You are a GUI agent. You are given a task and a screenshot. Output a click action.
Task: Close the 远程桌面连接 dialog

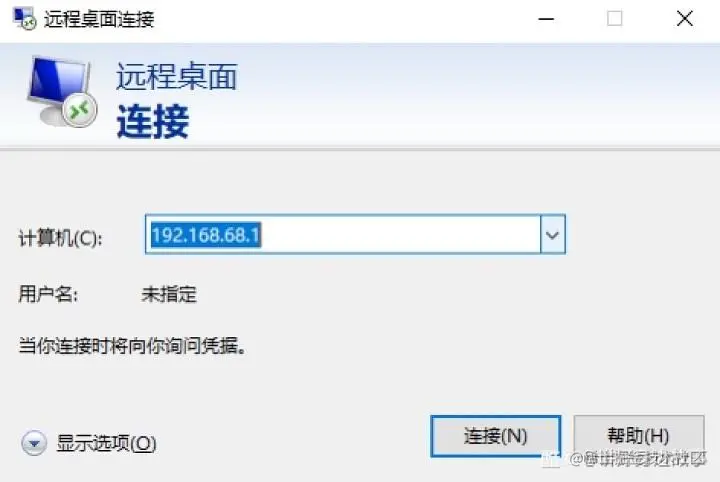[x=685, y=19]
